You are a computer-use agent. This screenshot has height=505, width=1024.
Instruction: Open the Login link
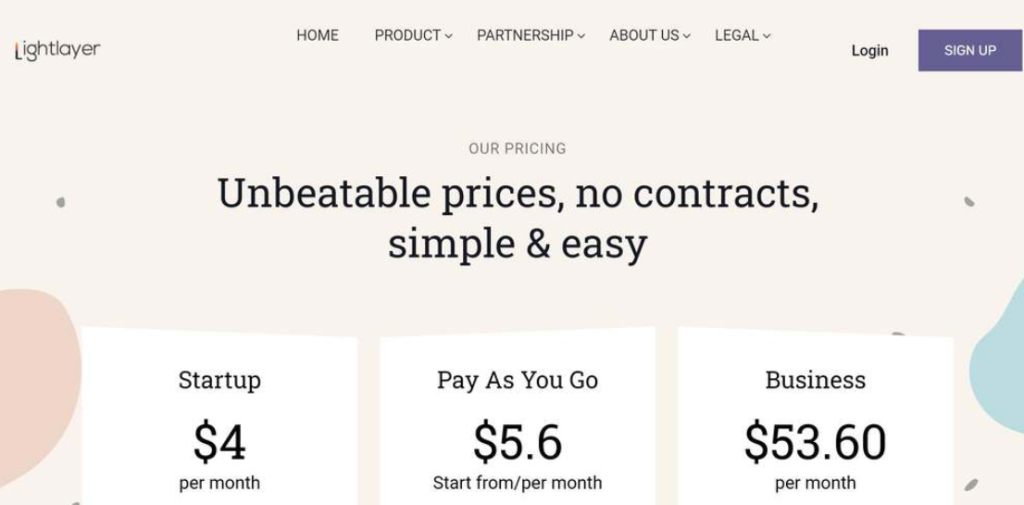pos(869,50)
